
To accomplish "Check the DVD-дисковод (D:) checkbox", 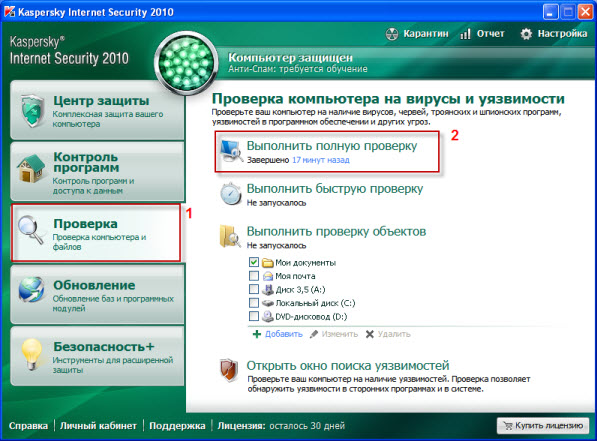I will [254, 316].
